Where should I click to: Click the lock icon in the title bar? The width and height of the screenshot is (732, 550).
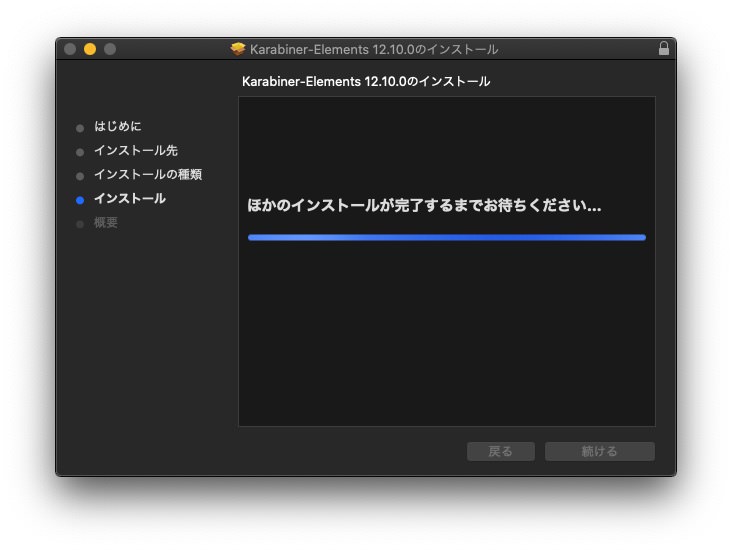coord(663,49)
